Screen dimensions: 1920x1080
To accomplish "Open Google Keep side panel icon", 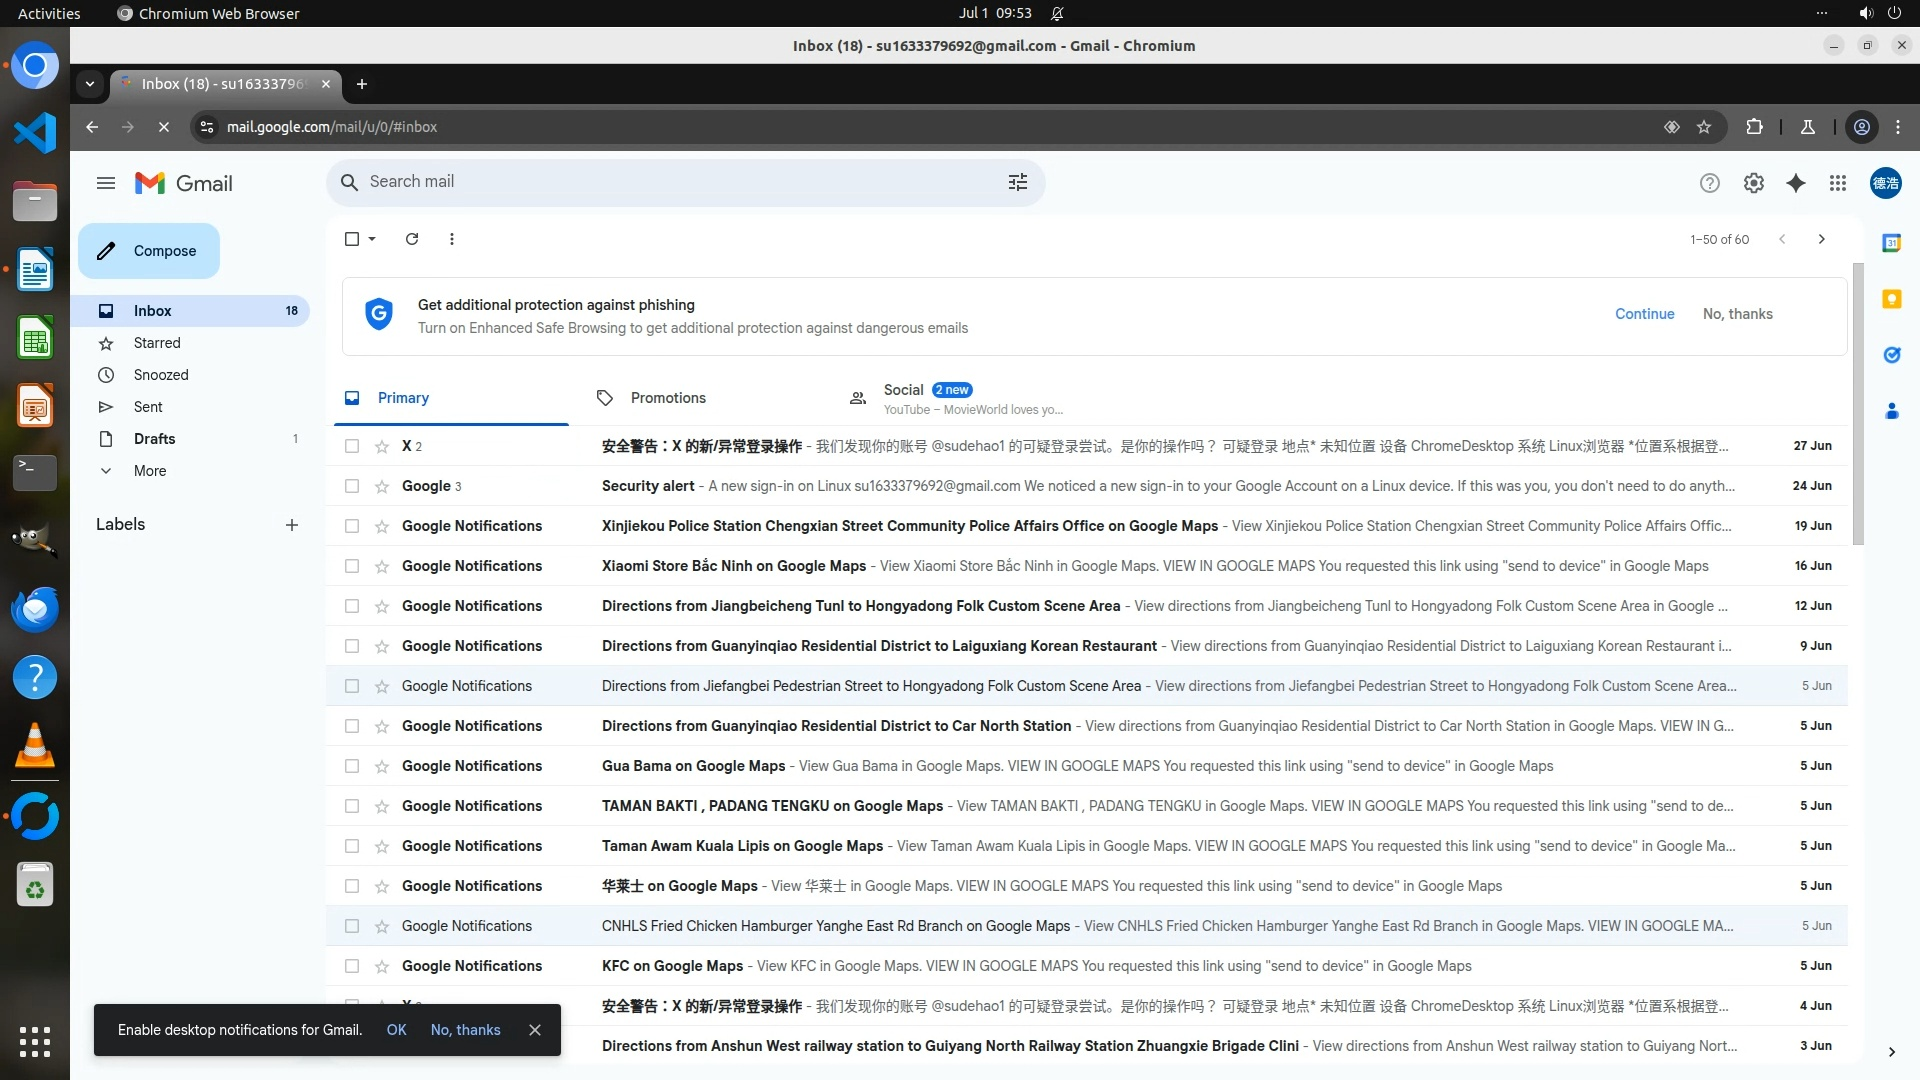I will pos(1891,299).
